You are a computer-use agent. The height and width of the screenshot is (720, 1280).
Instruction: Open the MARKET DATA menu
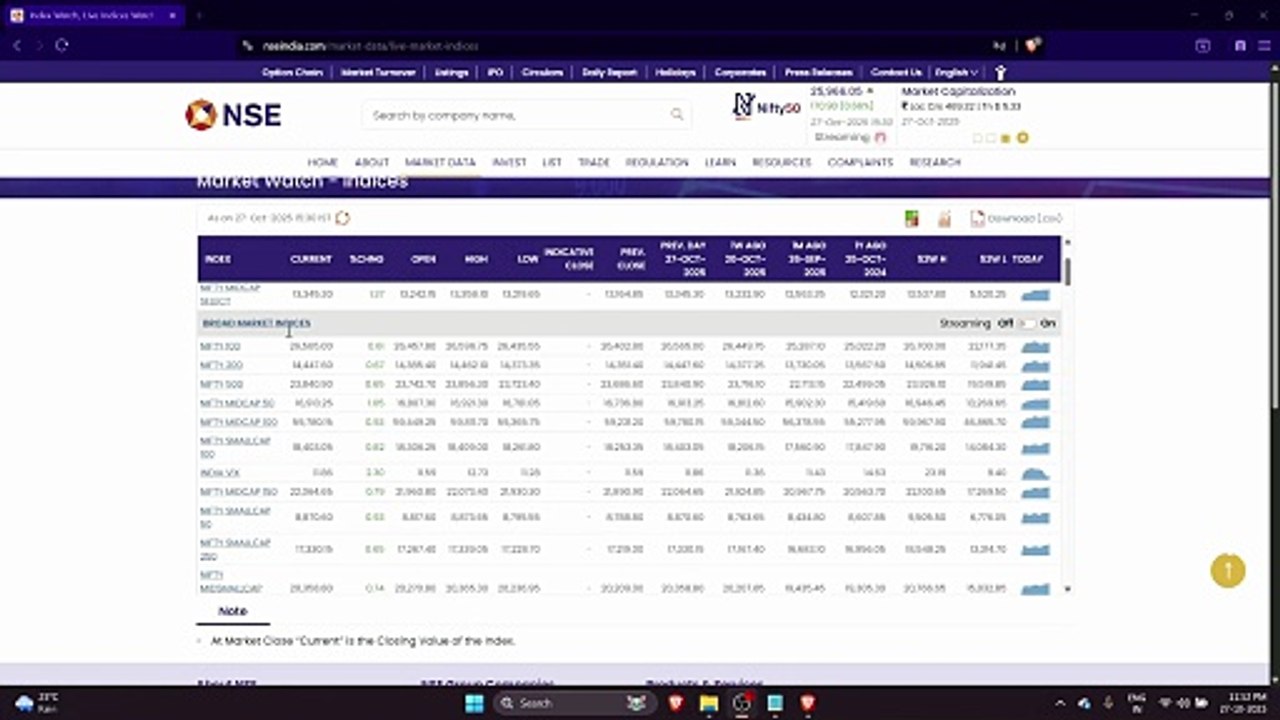440,162
